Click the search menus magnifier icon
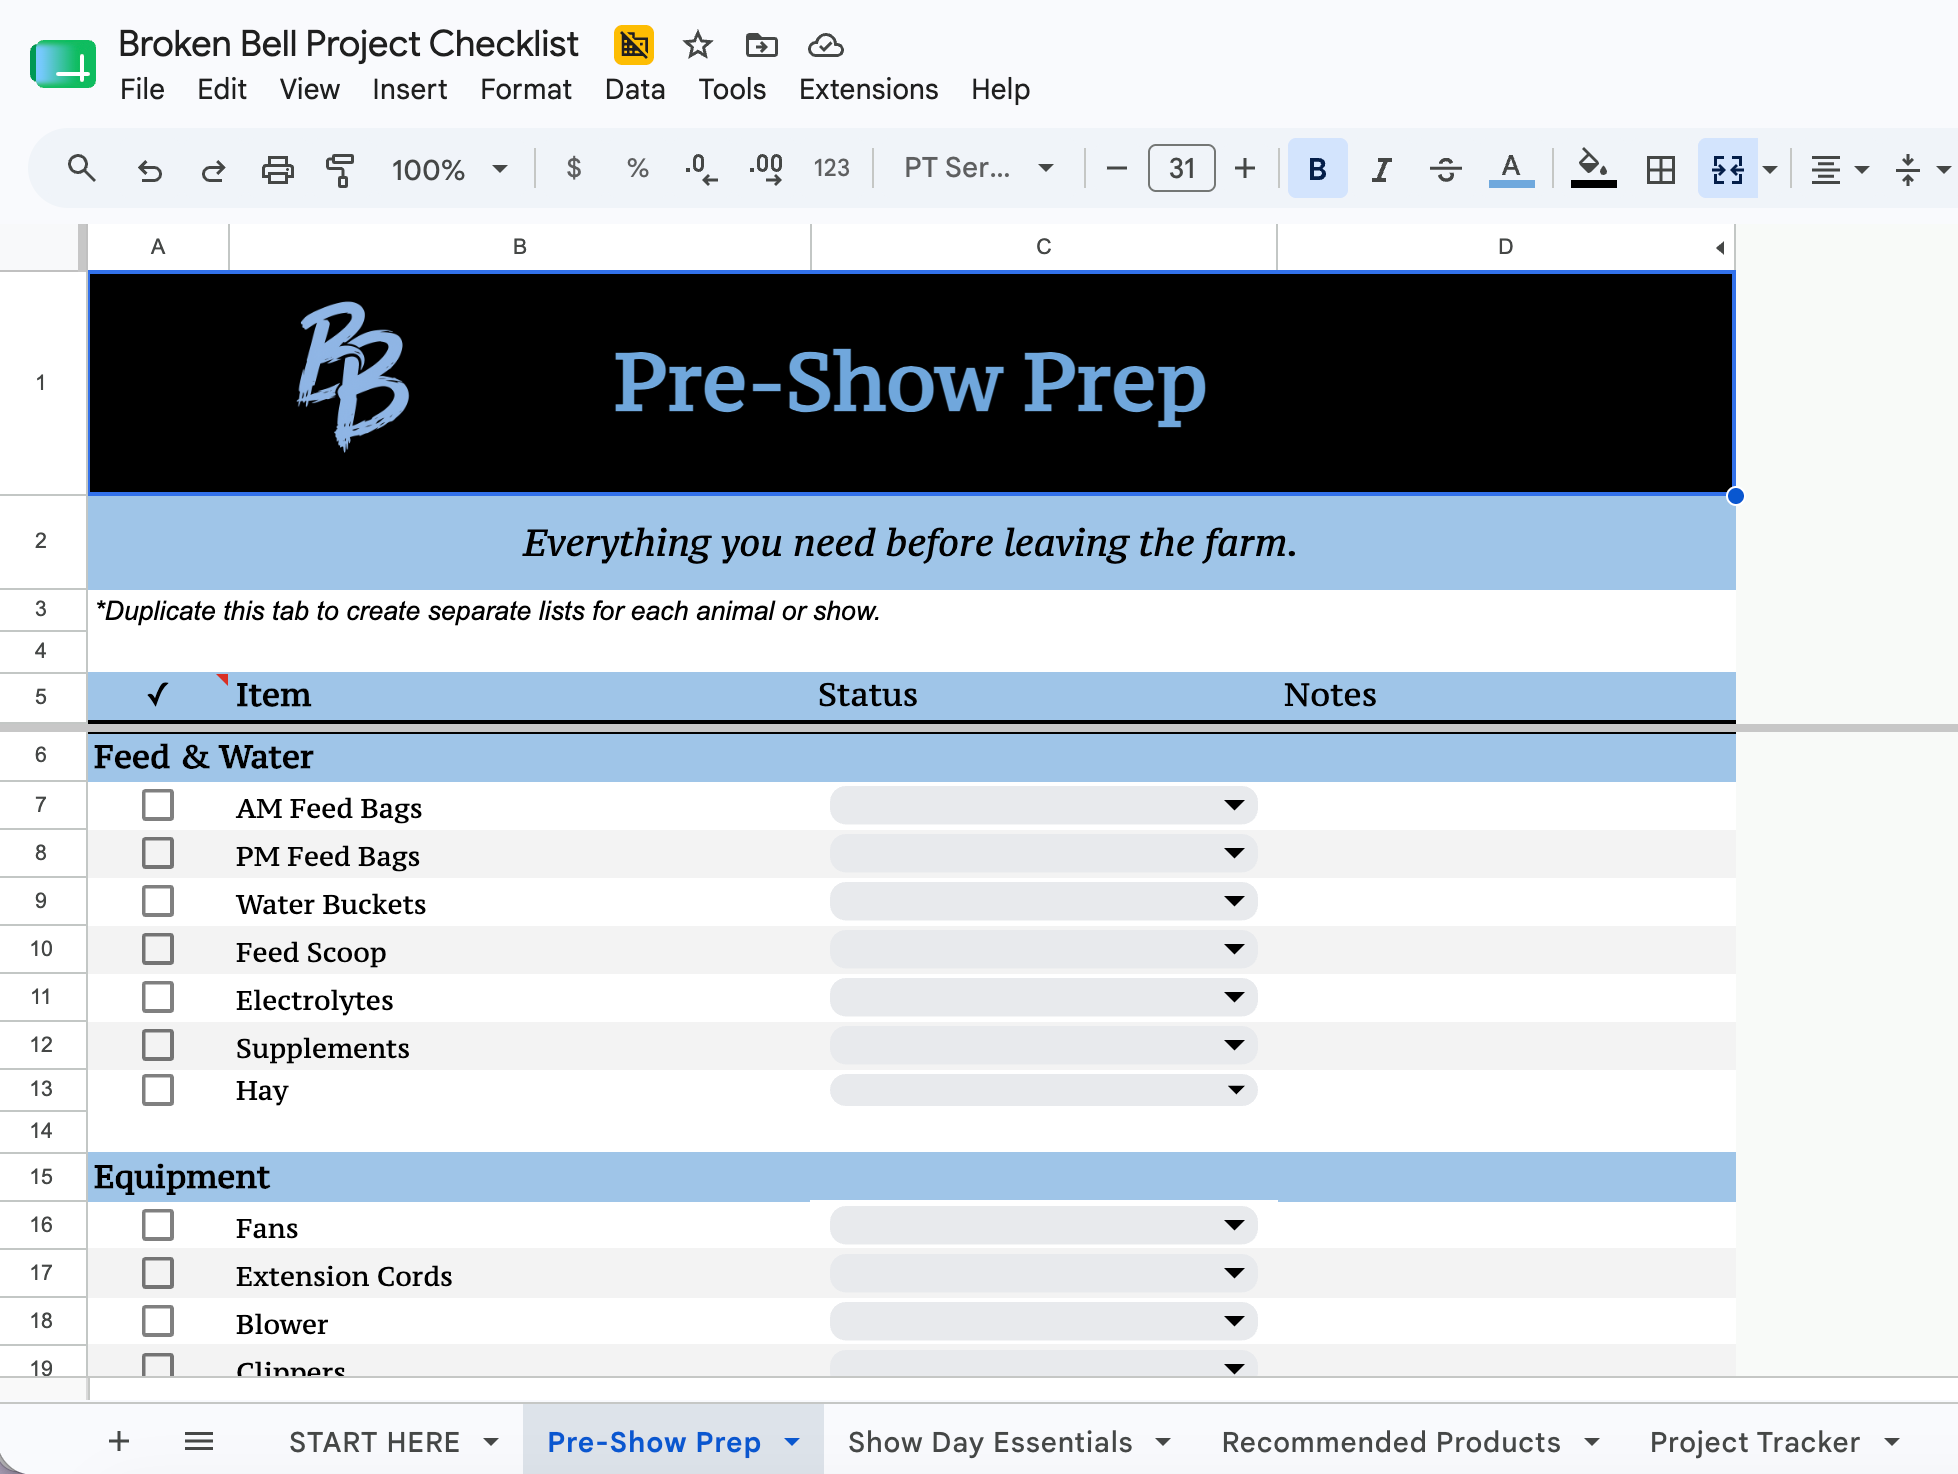1958x1474 pixels. coord(81,169)
